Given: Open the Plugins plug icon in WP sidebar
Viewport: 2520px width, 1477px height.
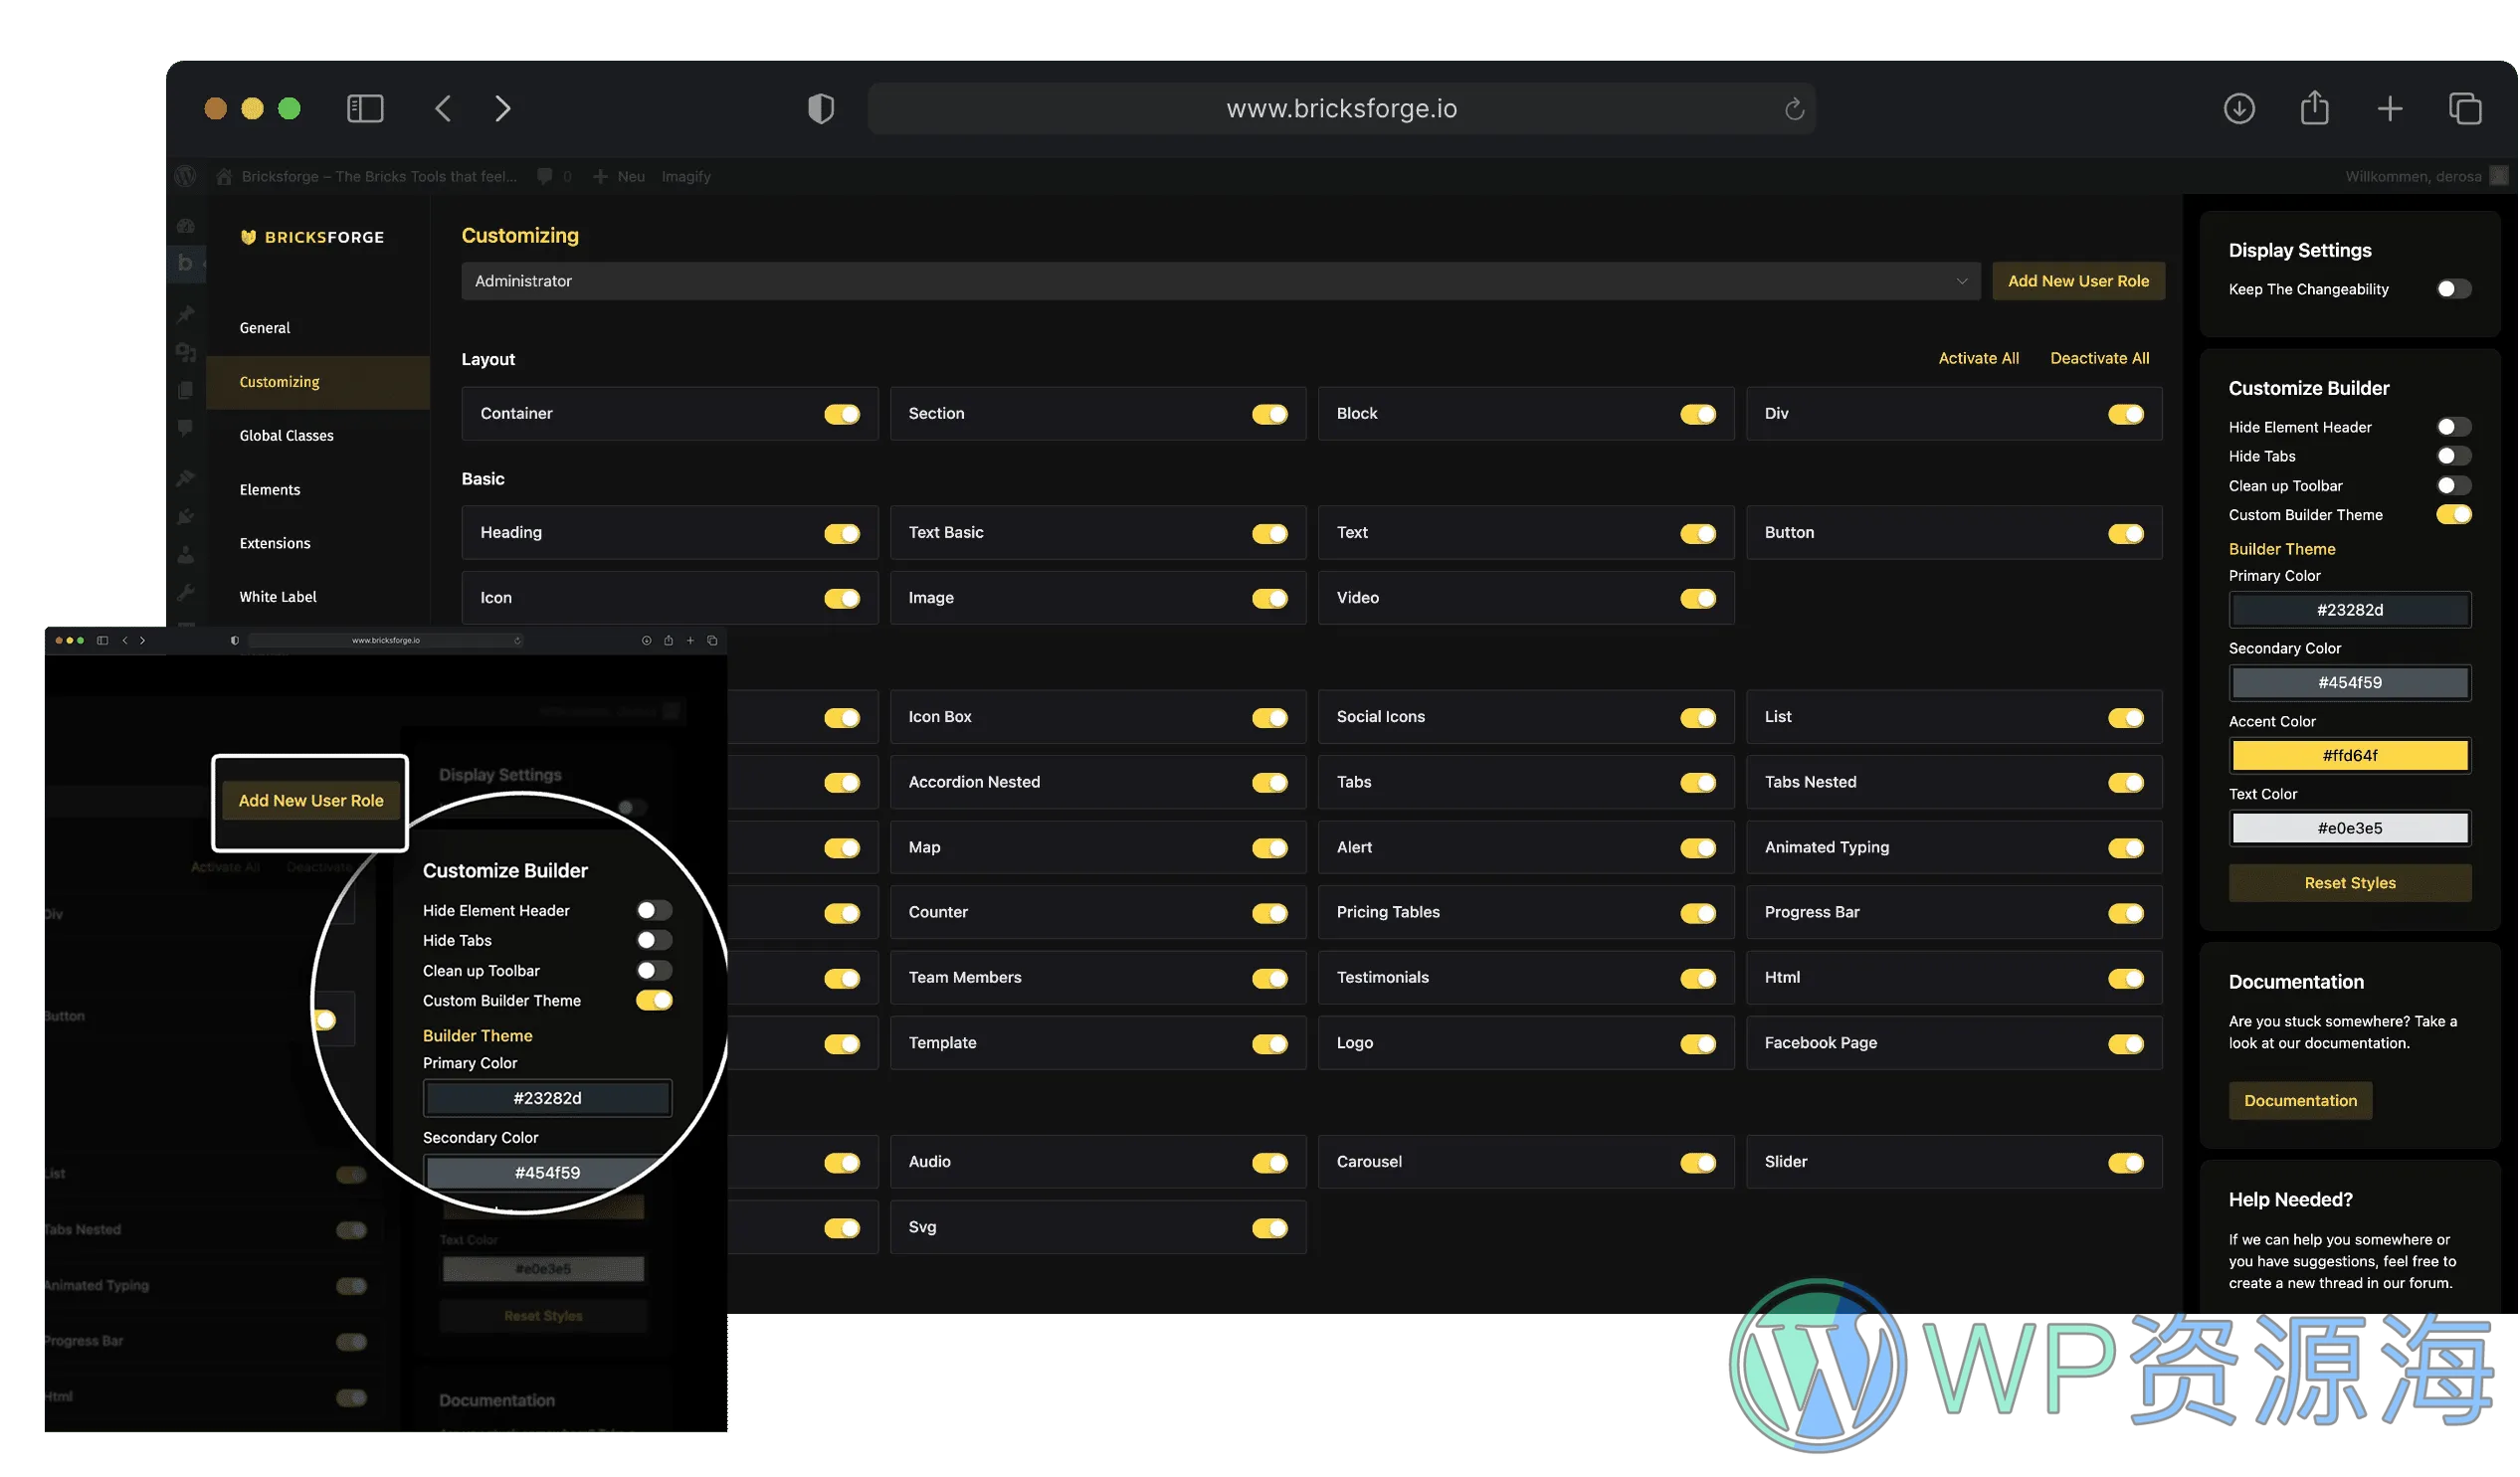Looking at the screenshot, I should point(185,517).
